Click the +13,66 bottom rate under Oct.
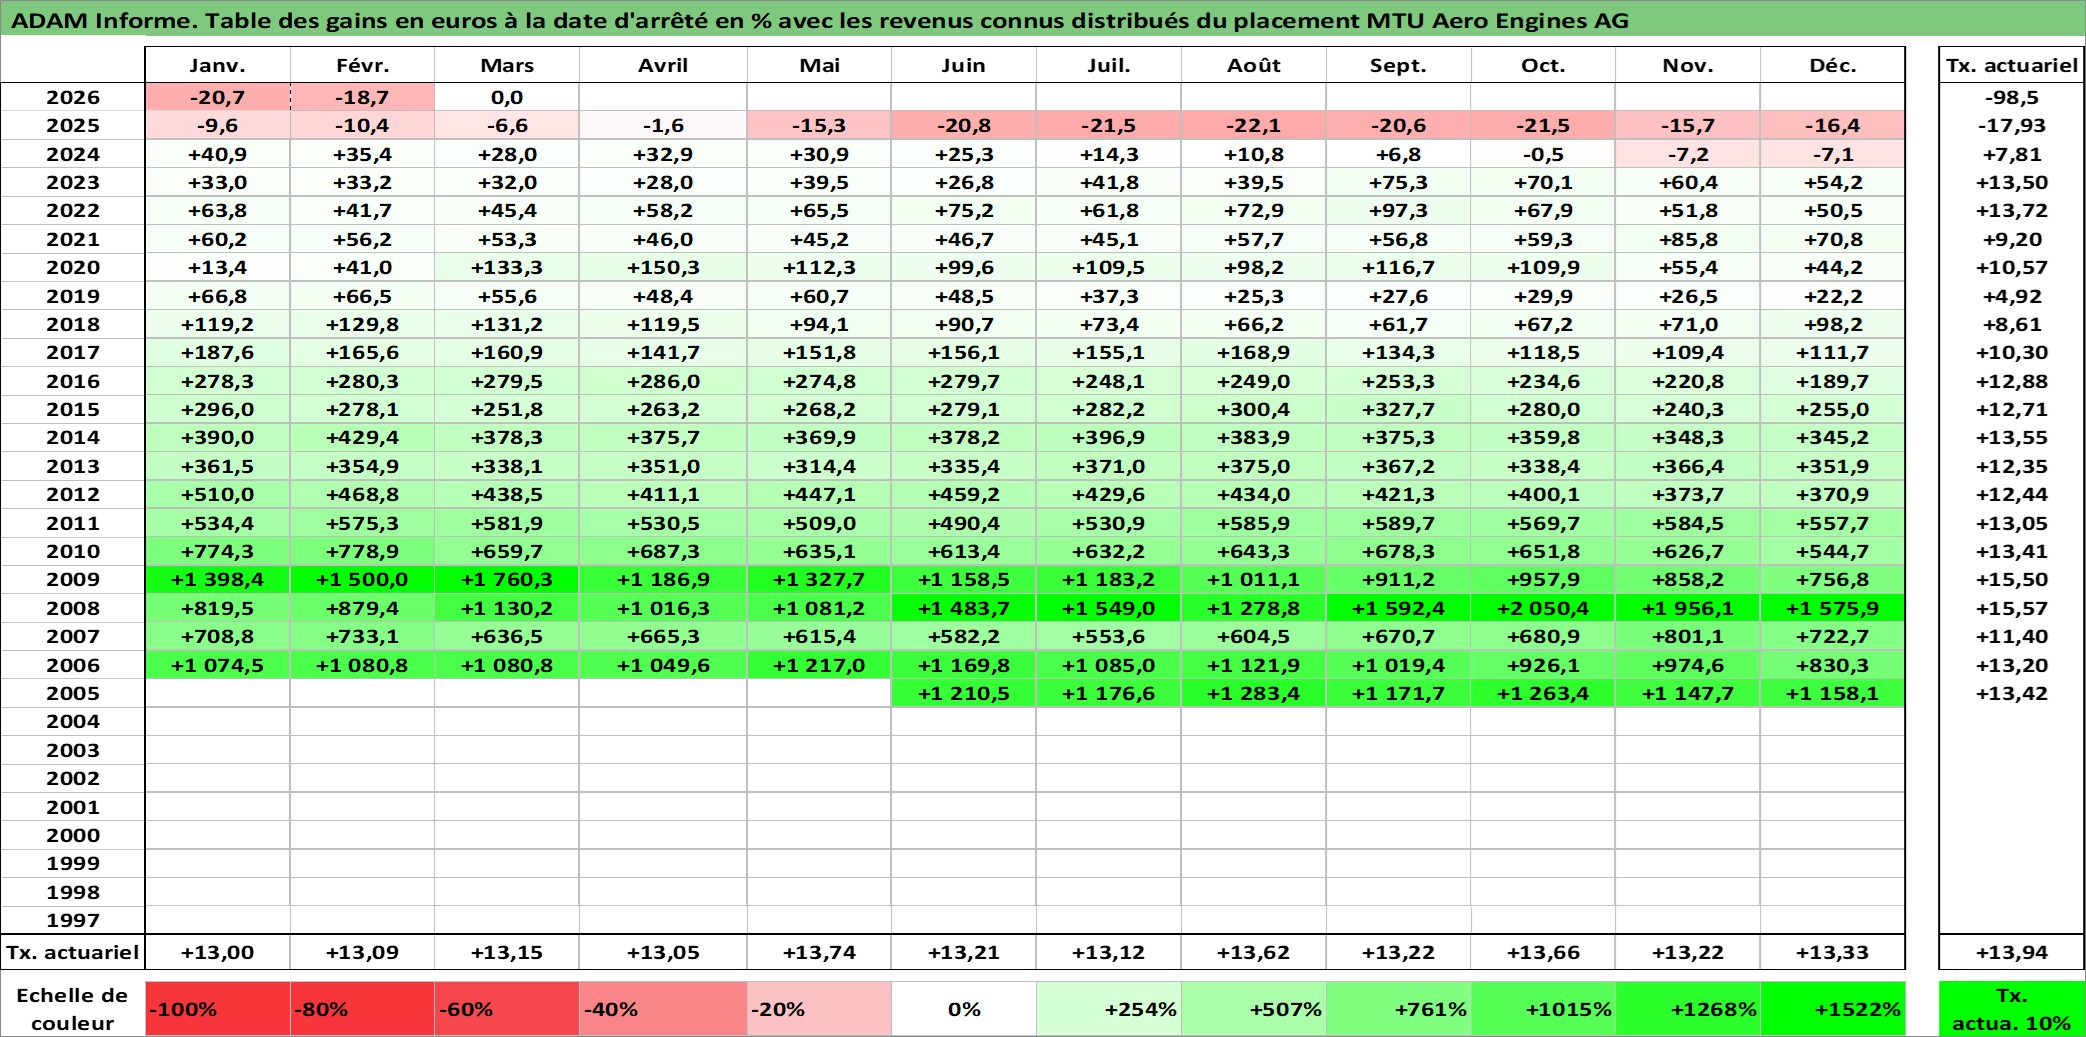2086x1037 pixels. [x=1543, y=952]
